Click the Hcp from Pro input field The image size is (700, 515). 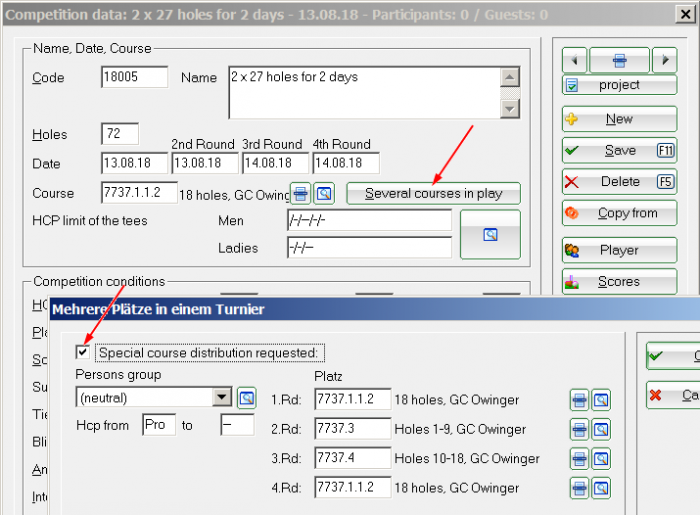pyautogui.click(x=159, y=424)
